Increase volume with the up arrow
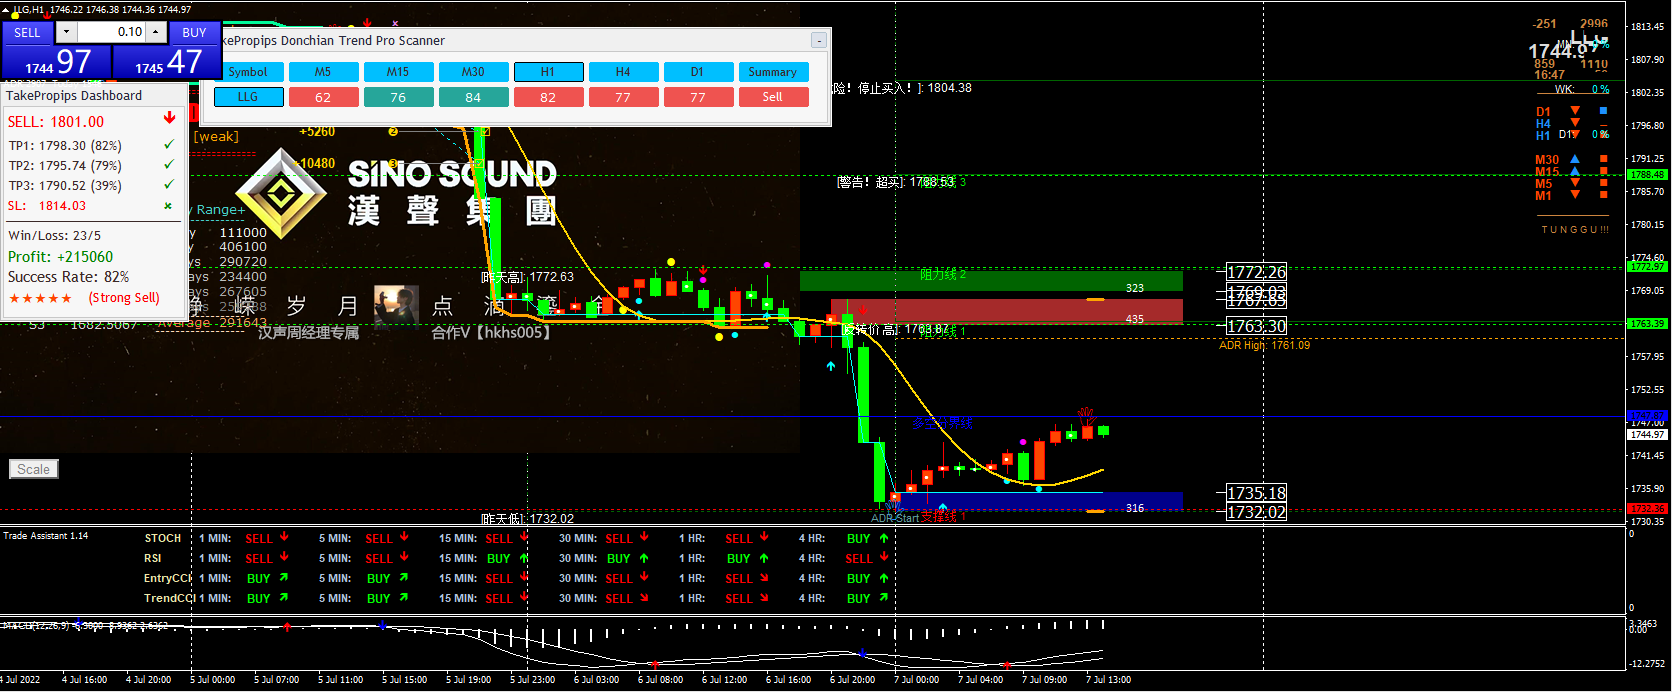The width and height of the screenshot is (1673, 692). click(156, 32)
